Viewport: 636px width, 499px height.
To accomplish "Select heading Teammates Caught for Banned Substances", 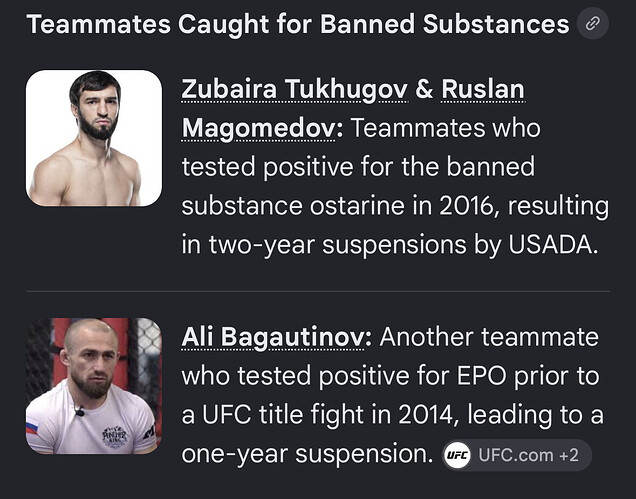I will pyautogui.click(x=298, y=24).
